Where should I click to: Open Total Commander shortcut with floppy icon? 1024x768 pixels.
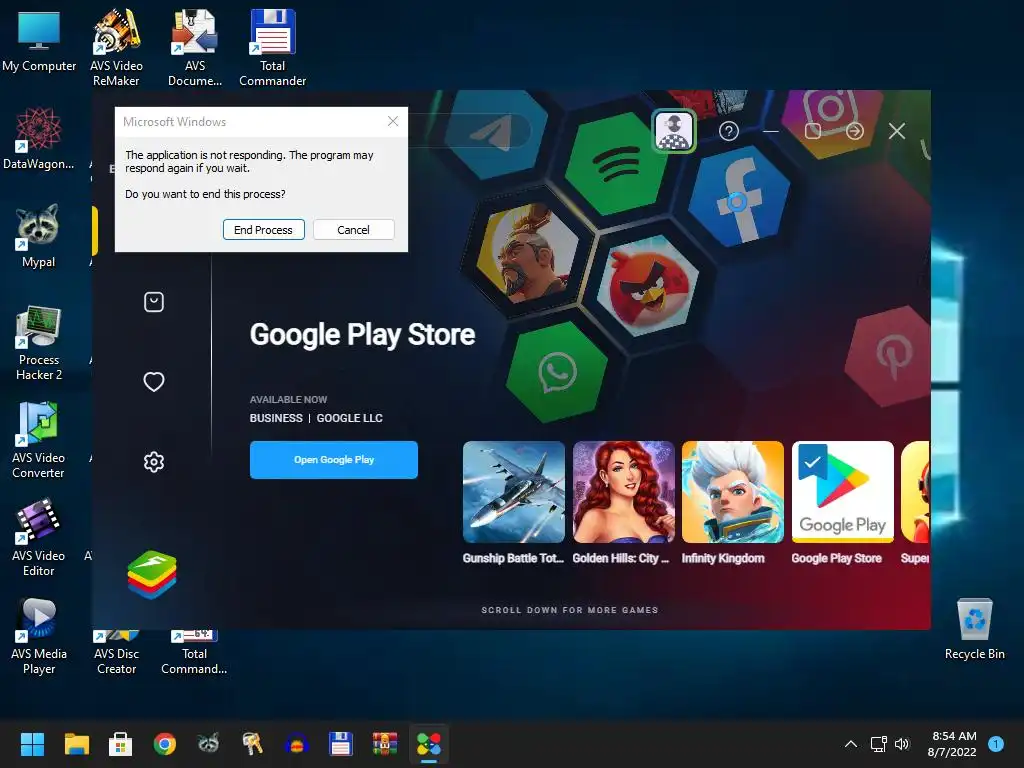272,47
